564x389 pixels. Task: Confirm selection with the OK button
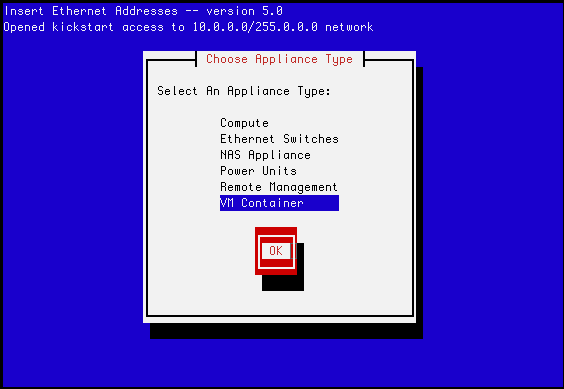[276, 251]
